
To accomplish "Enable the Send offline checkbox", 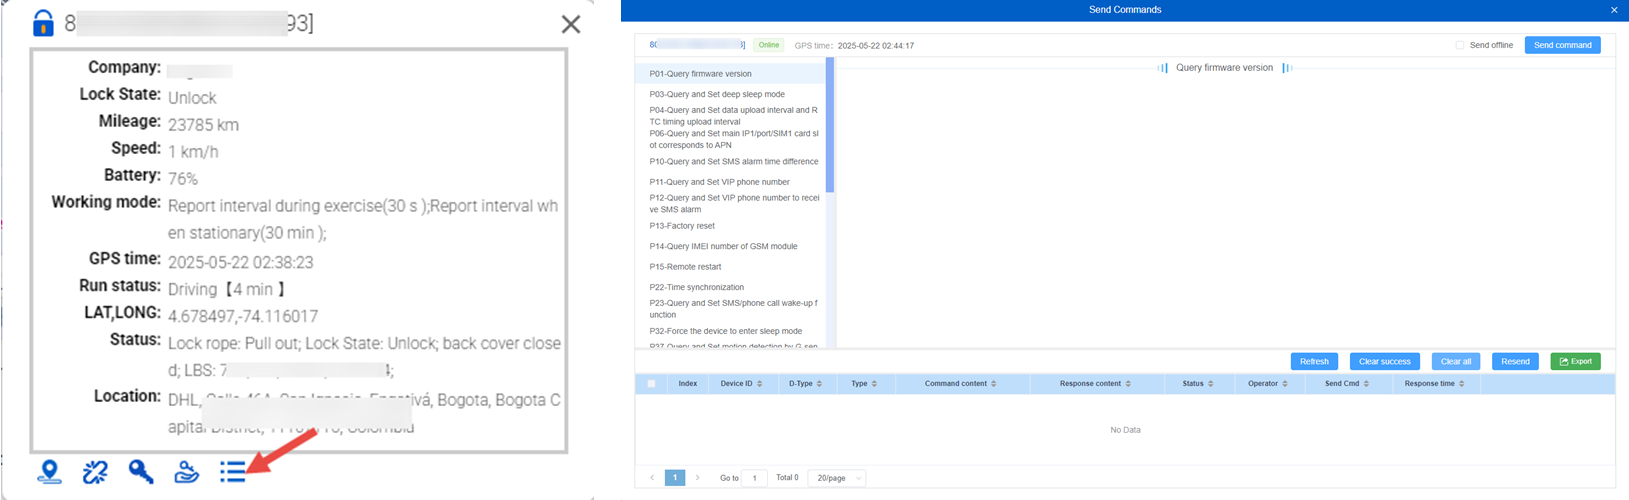I will 1460,45.
